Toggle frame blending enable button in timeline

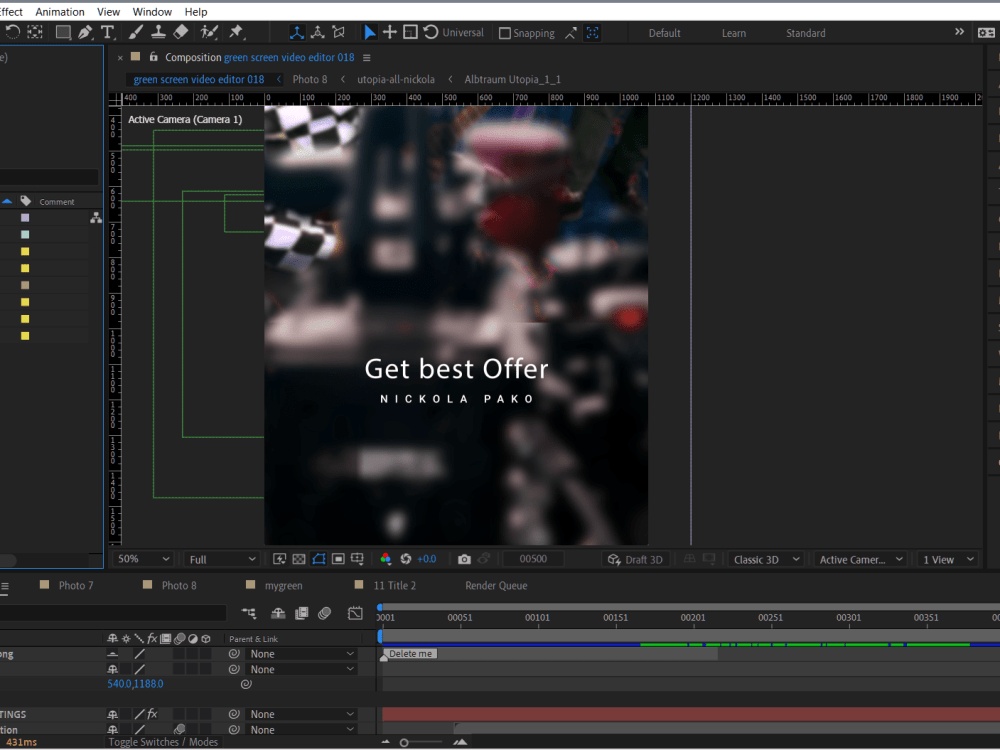coord(302,614)
